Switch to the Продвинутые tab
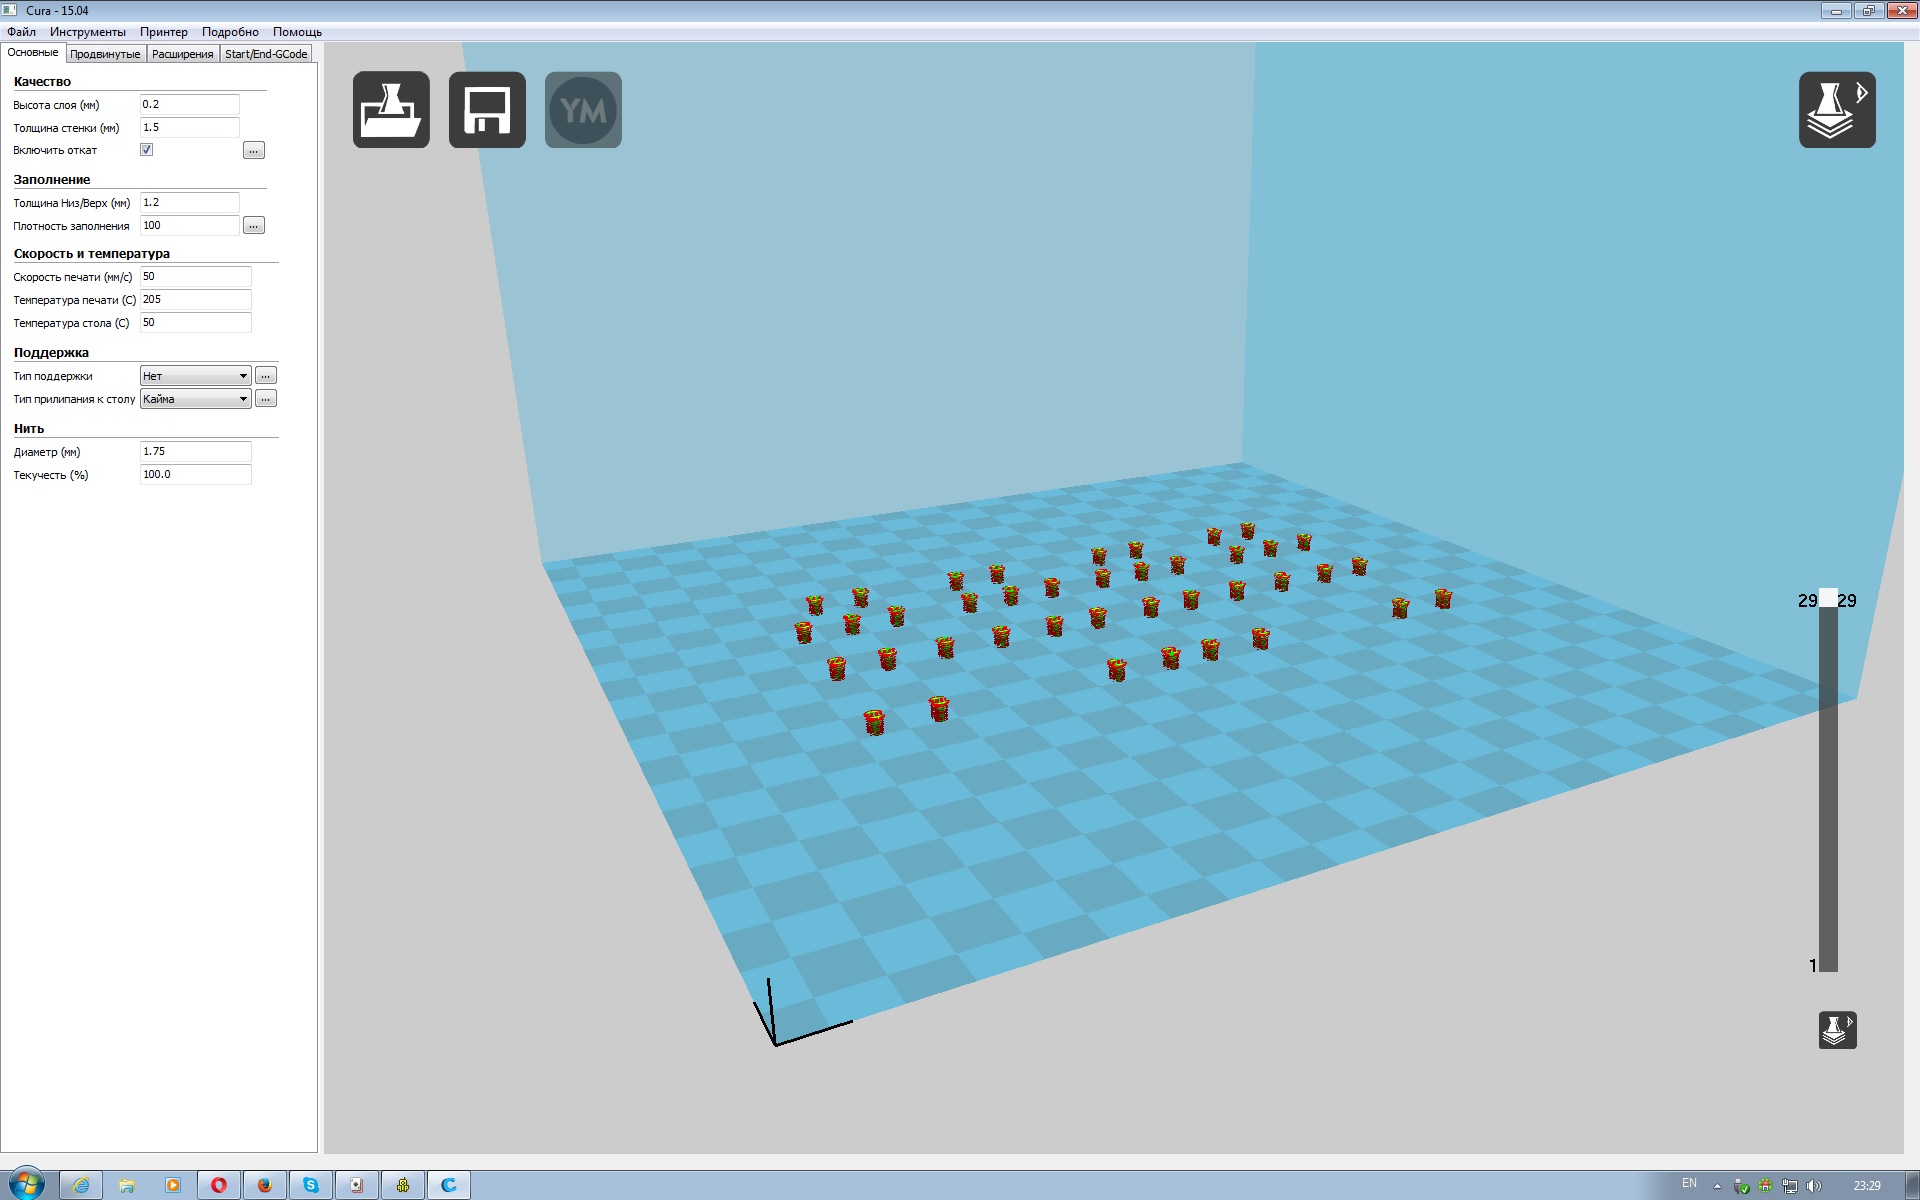The image size is (1920, 1200). tap(105, 54)
